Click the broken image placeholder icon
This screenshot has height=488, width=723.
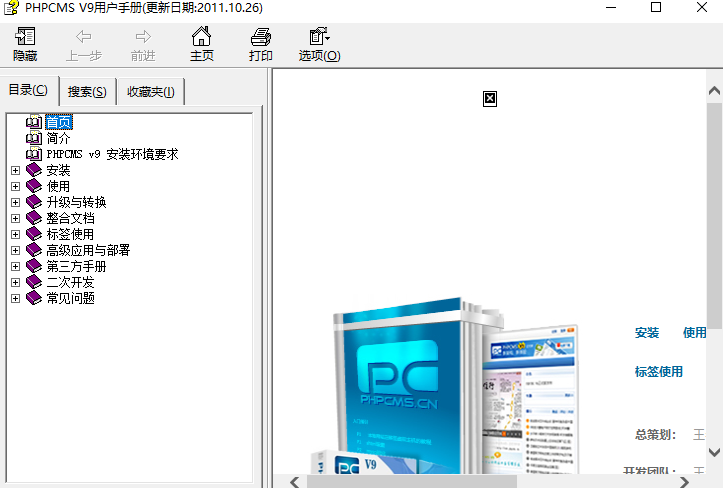[x=490, y=98]
